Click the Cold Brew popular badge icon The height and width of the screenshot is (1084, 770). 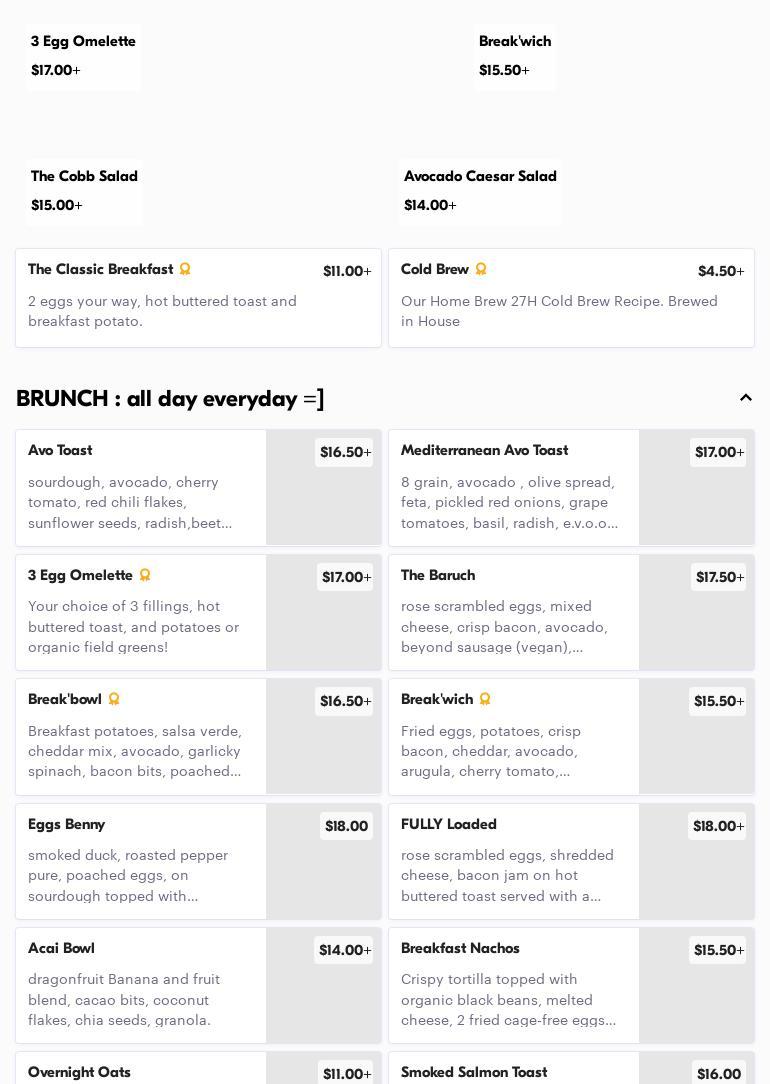[481, 269]
